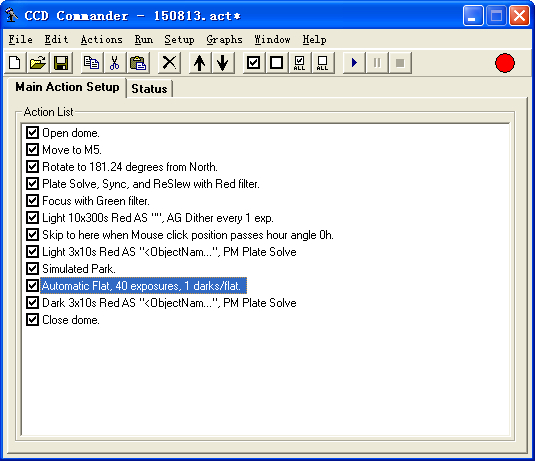This screenshot has width=535, height=461.
Task: Copy the selected action using the toolbar icon
Action: [92, 63]
